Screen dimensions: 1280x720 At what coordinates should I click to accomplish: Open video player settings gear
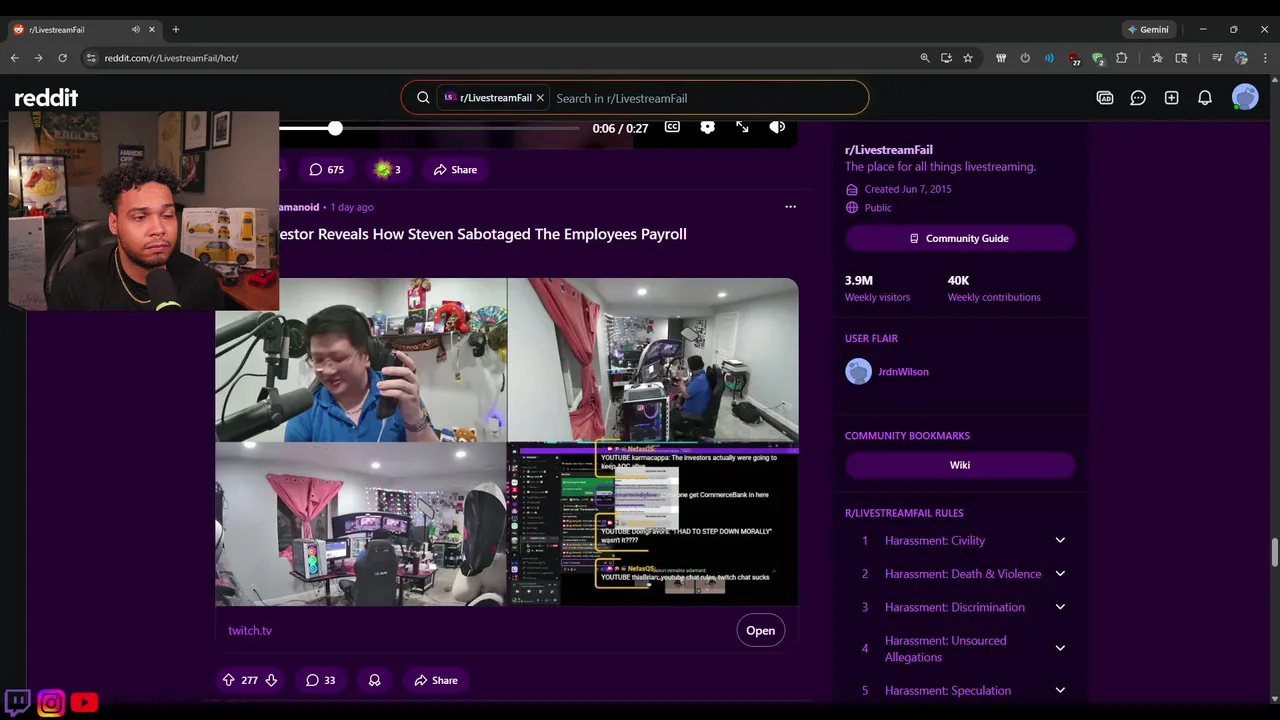click(708, 127)
